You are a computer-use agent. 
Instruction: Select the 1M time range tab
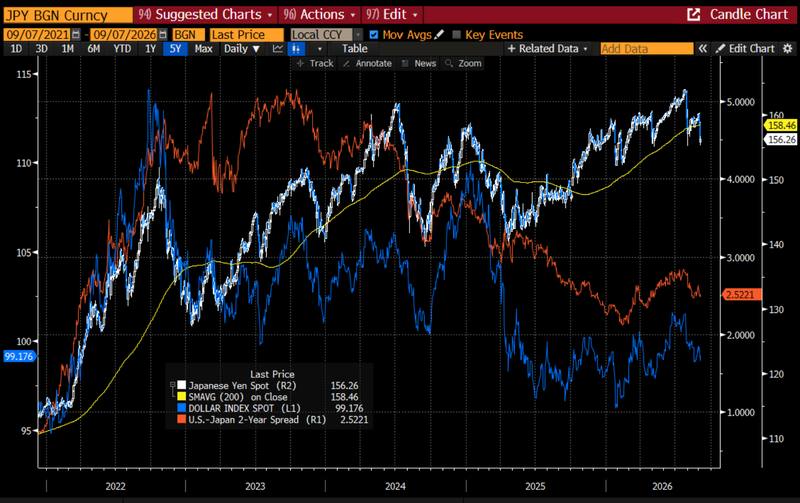coord(67,49)
